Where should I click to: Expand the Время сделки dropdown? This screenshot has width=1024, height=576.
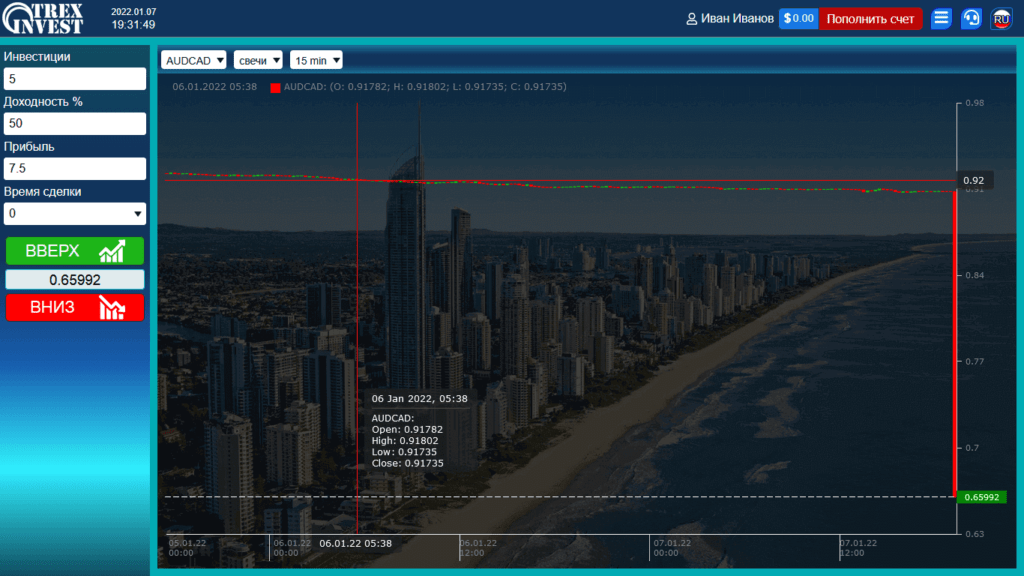click(75, 214)
